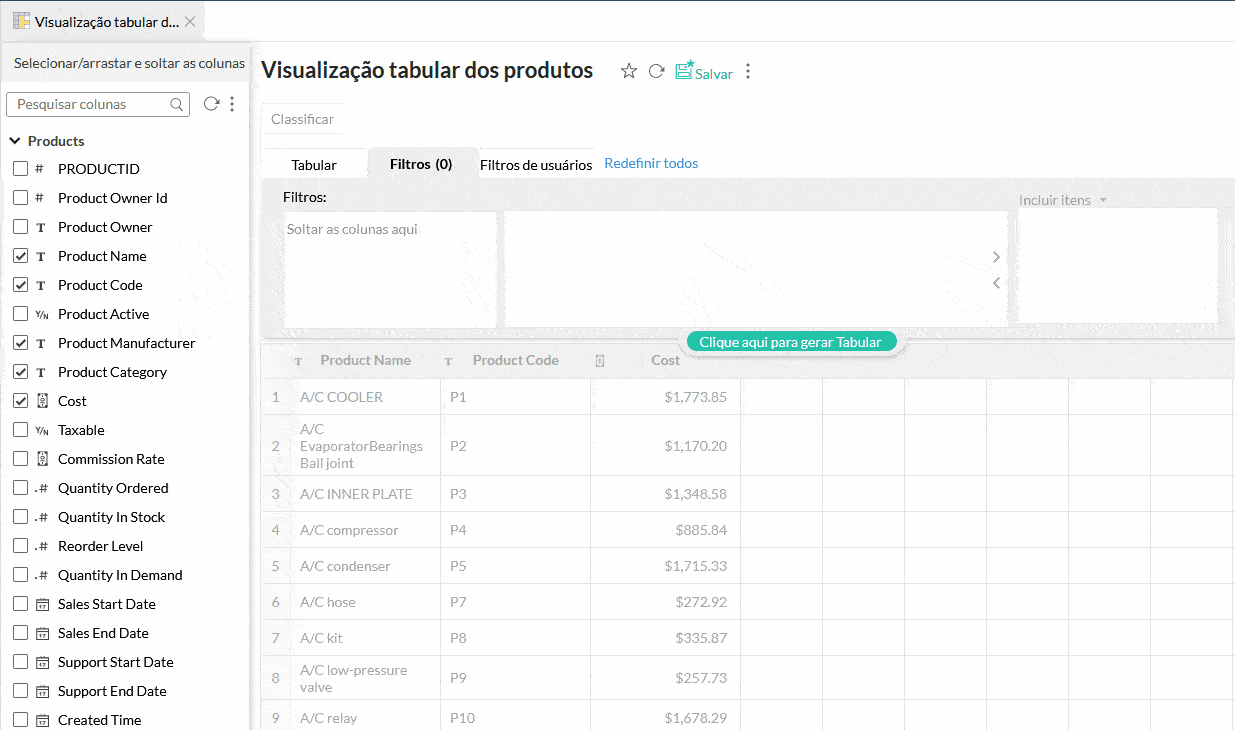The width and height of the screenshot is (1235, 730).
Task: Switch to the Tabular tab
Action: pyautogui.click(x=314, y=164)
